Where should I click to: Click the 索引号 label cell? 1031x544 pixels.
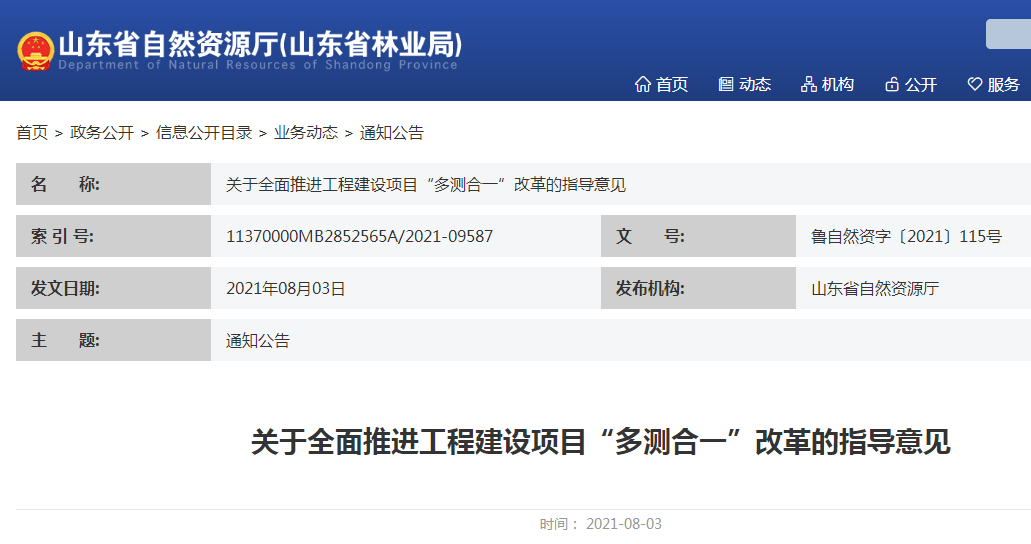(x=114, y=236)
